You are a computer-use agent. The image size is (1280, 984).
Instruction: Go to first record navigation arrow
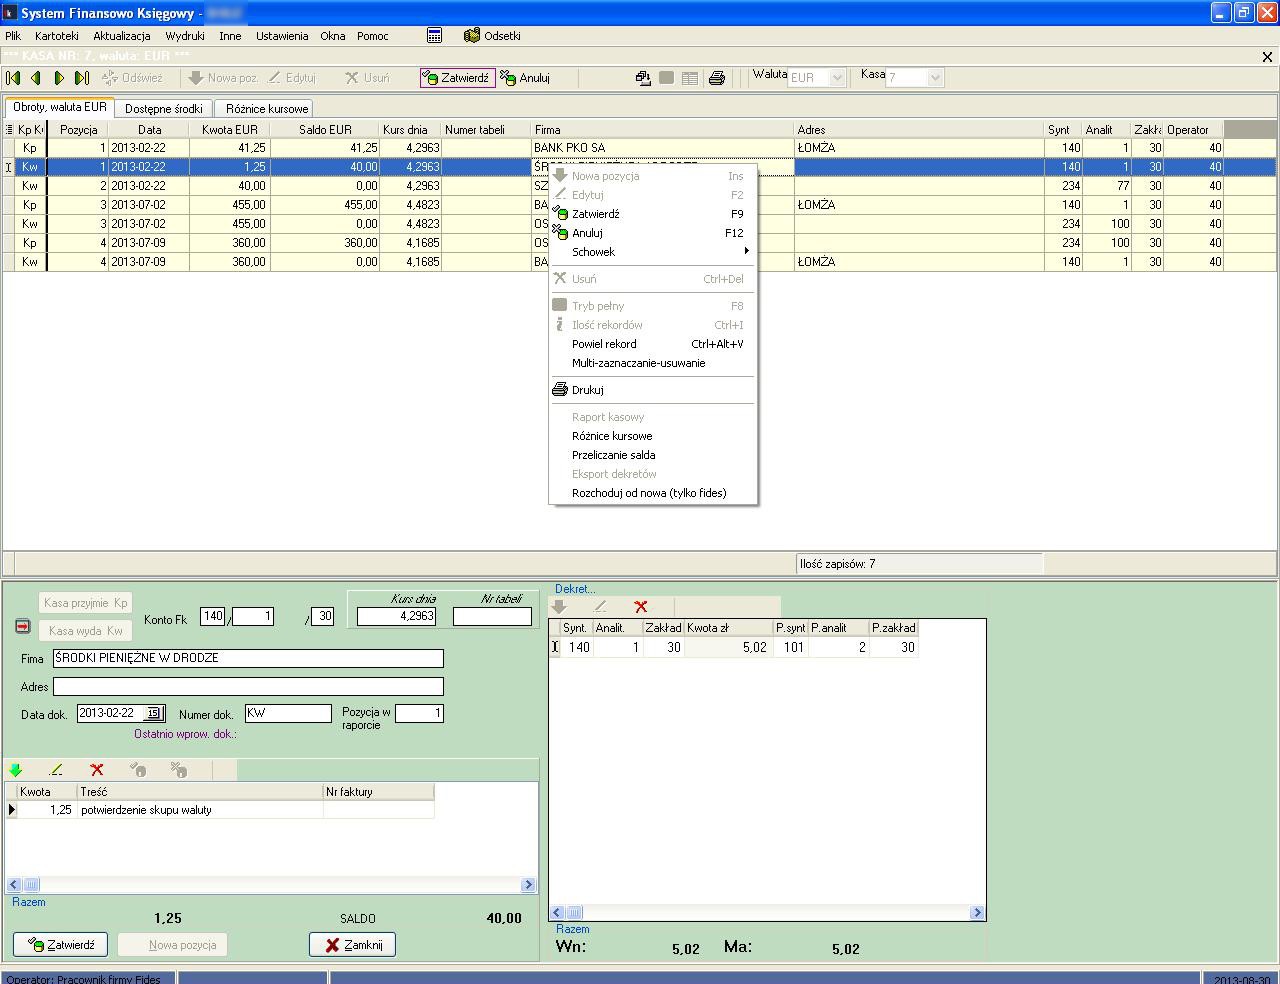click(13, 78)
